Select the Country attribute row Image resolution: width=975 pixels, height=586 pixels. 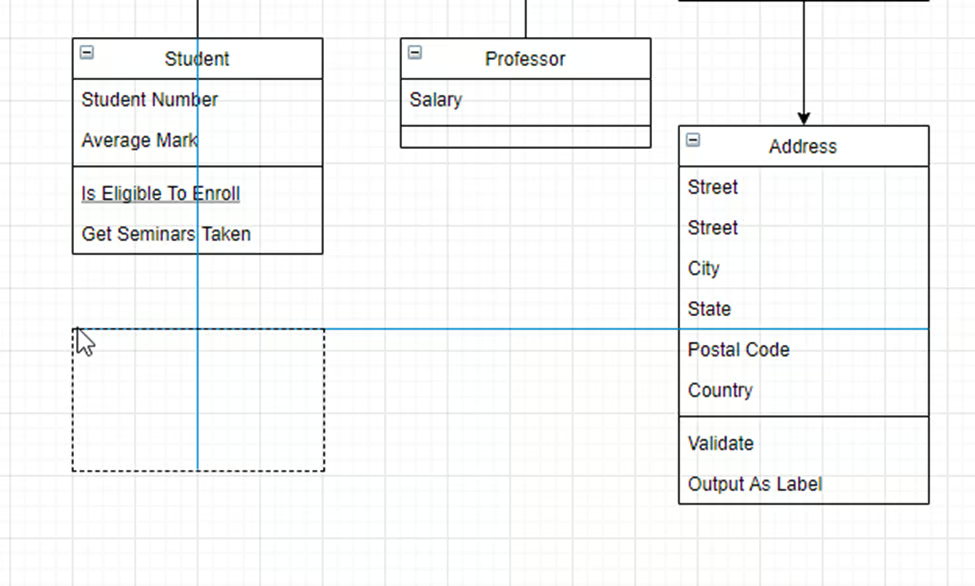click(720, 391)
